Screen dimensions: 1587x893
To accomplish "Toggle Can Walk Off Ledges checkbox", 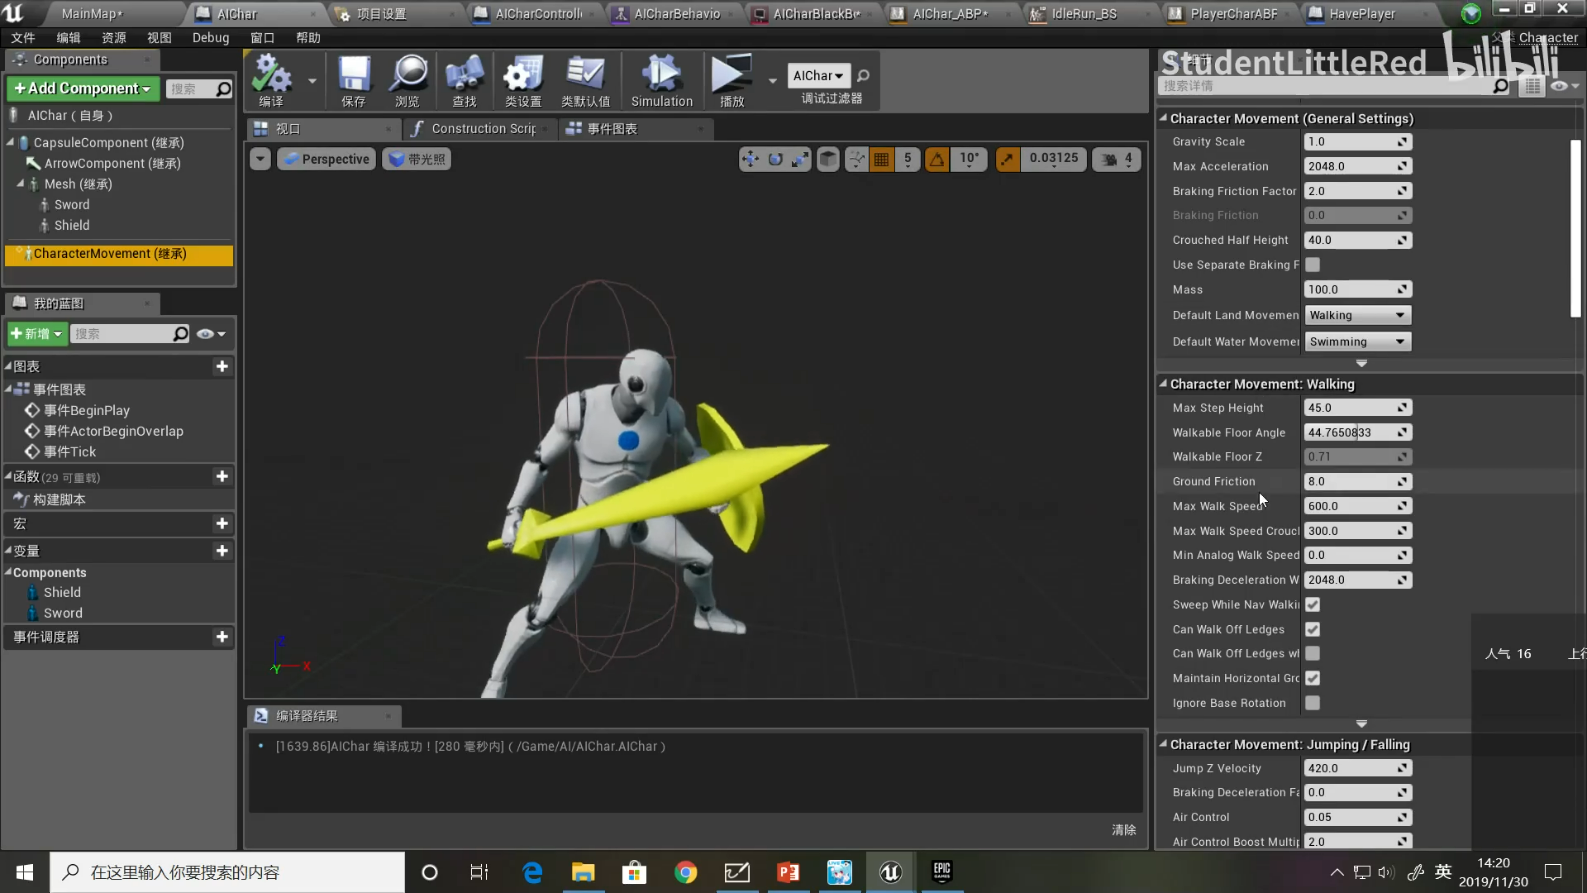I will point(1313,630).
